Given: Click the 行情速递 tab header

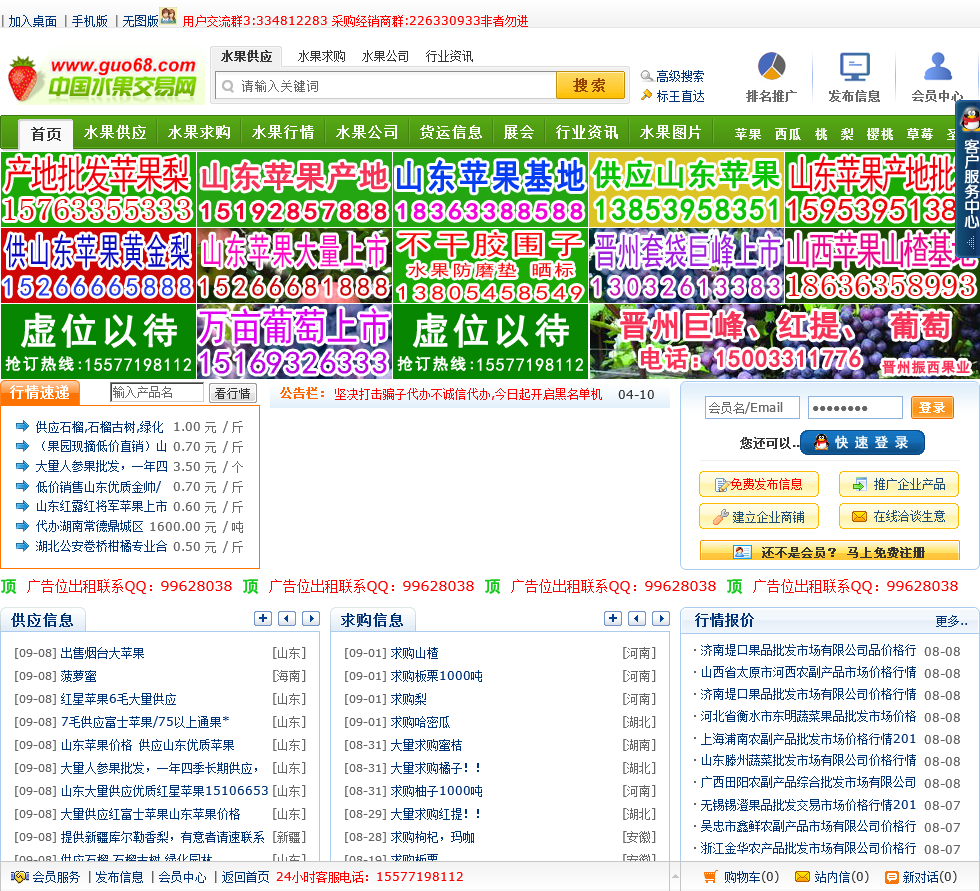Looking at the screenshot, I should tap(40, 392).
